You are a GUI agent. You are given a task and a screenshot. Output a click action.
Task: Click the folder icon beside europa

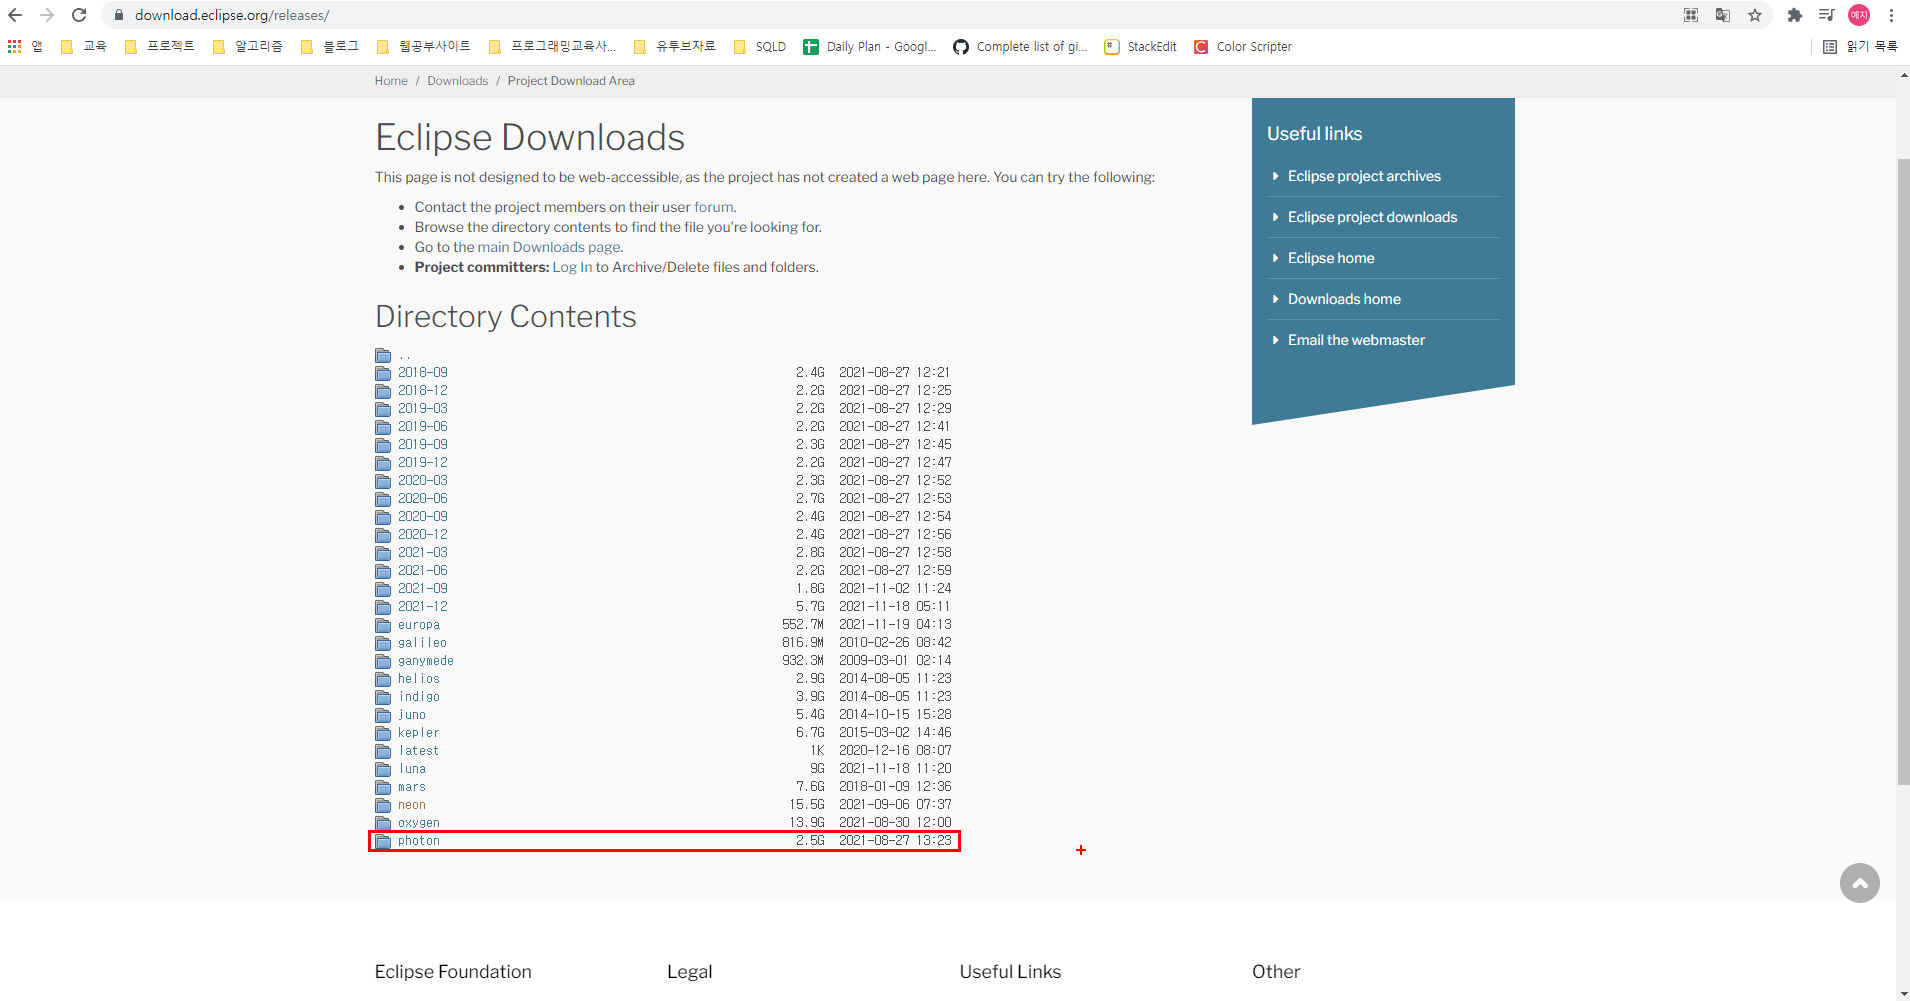(383, 625)
